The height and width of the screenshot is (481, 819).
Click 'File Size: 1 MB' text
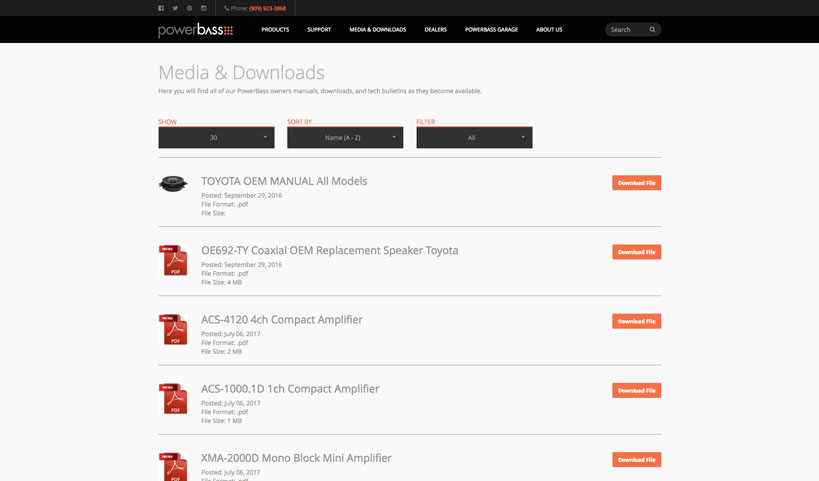click(x=221, y=421)
